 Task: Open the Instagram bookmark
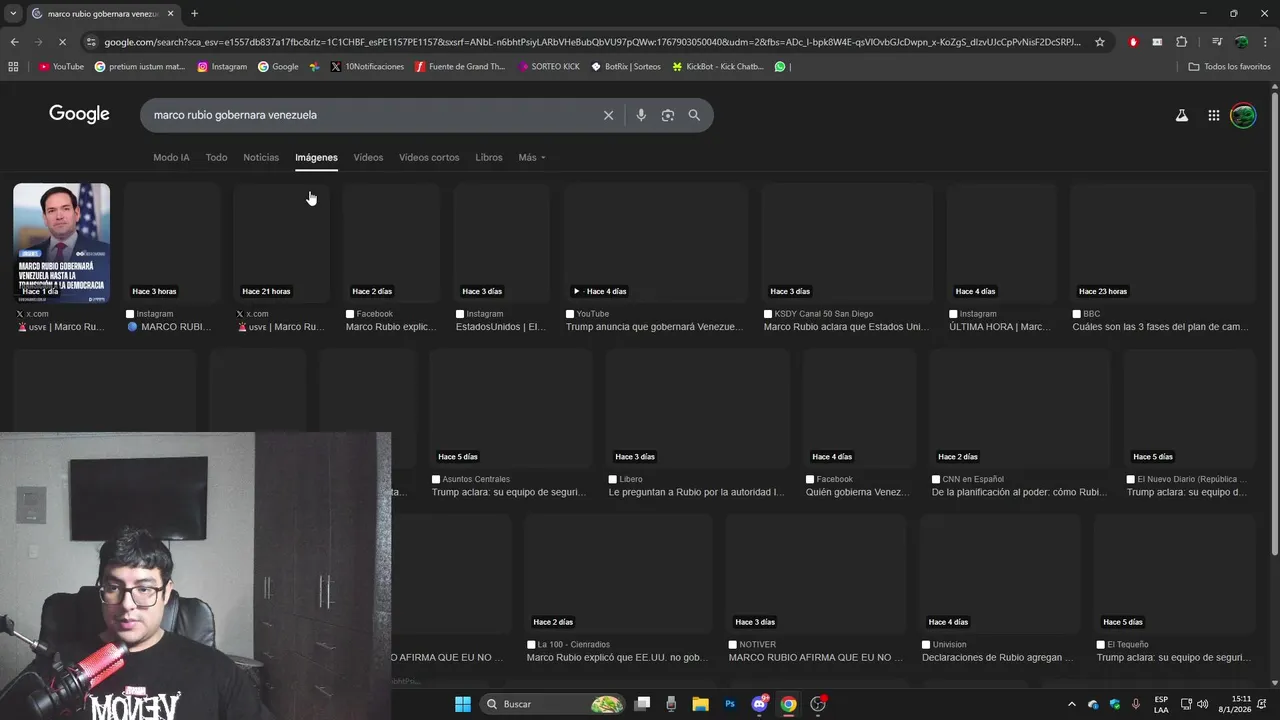pos(222,67)
